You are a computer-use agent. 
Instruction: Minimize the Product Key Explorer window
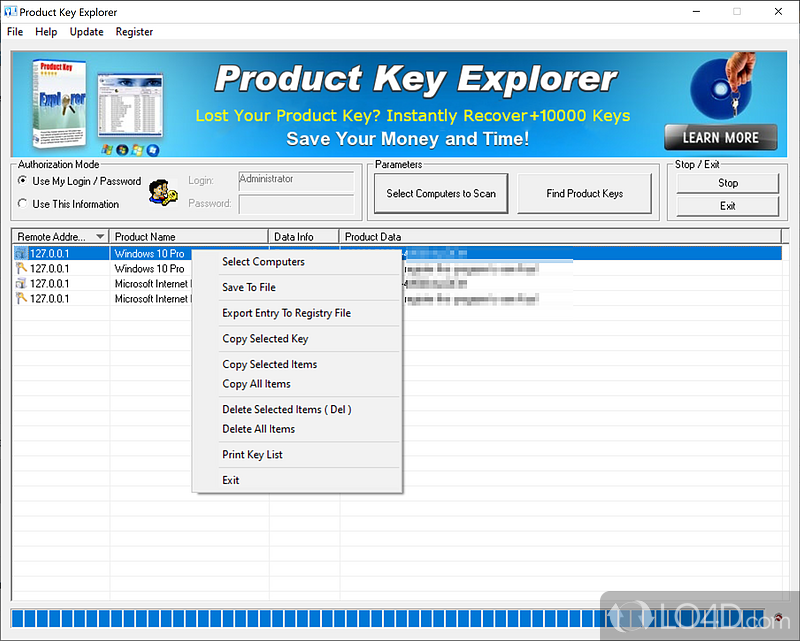coord(696,11)
